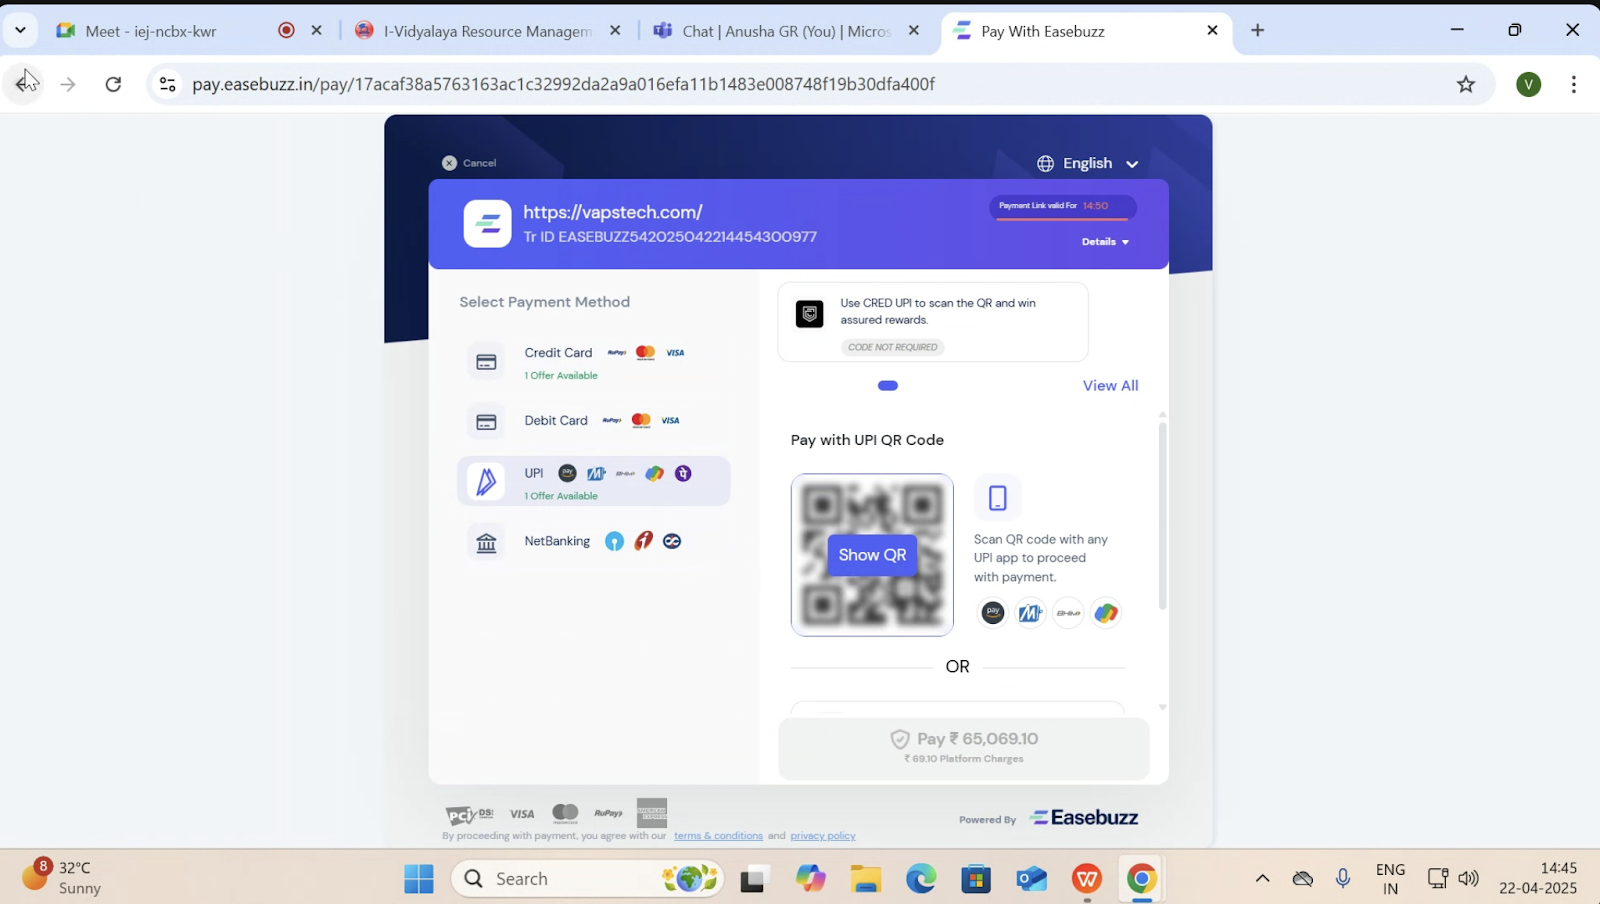The image size is (1600, 904).
Task: Select the Pay With Easebuzz tab
Action: [x=1085, y=31]
